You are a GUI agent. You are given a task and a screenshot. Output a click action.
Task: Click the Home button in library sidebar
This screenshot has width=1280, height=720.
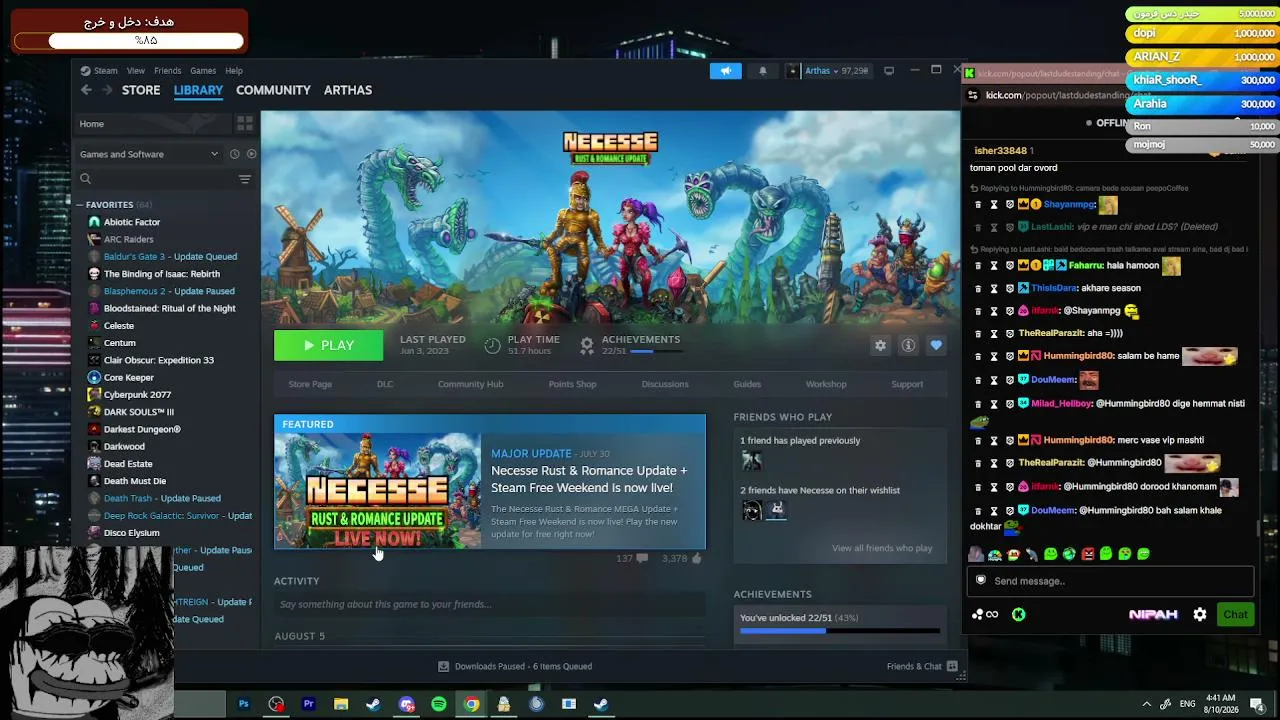154,124
